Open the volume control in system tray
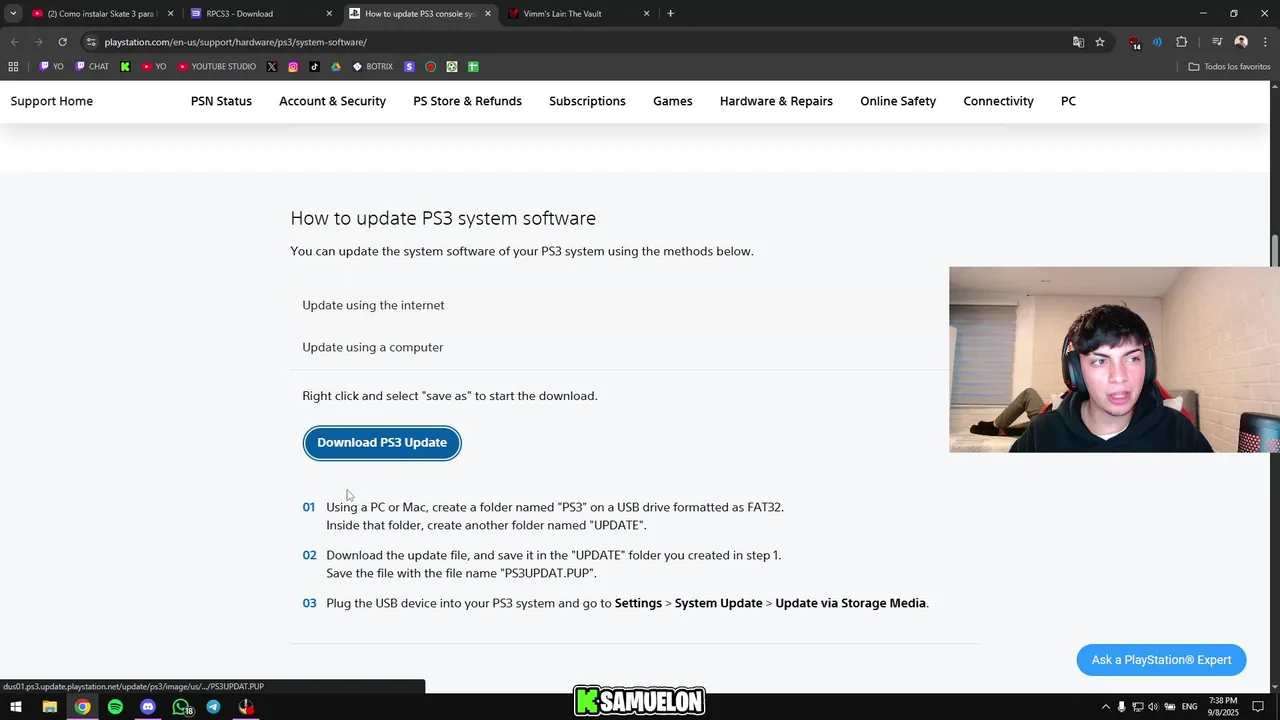 (1153, 707)
